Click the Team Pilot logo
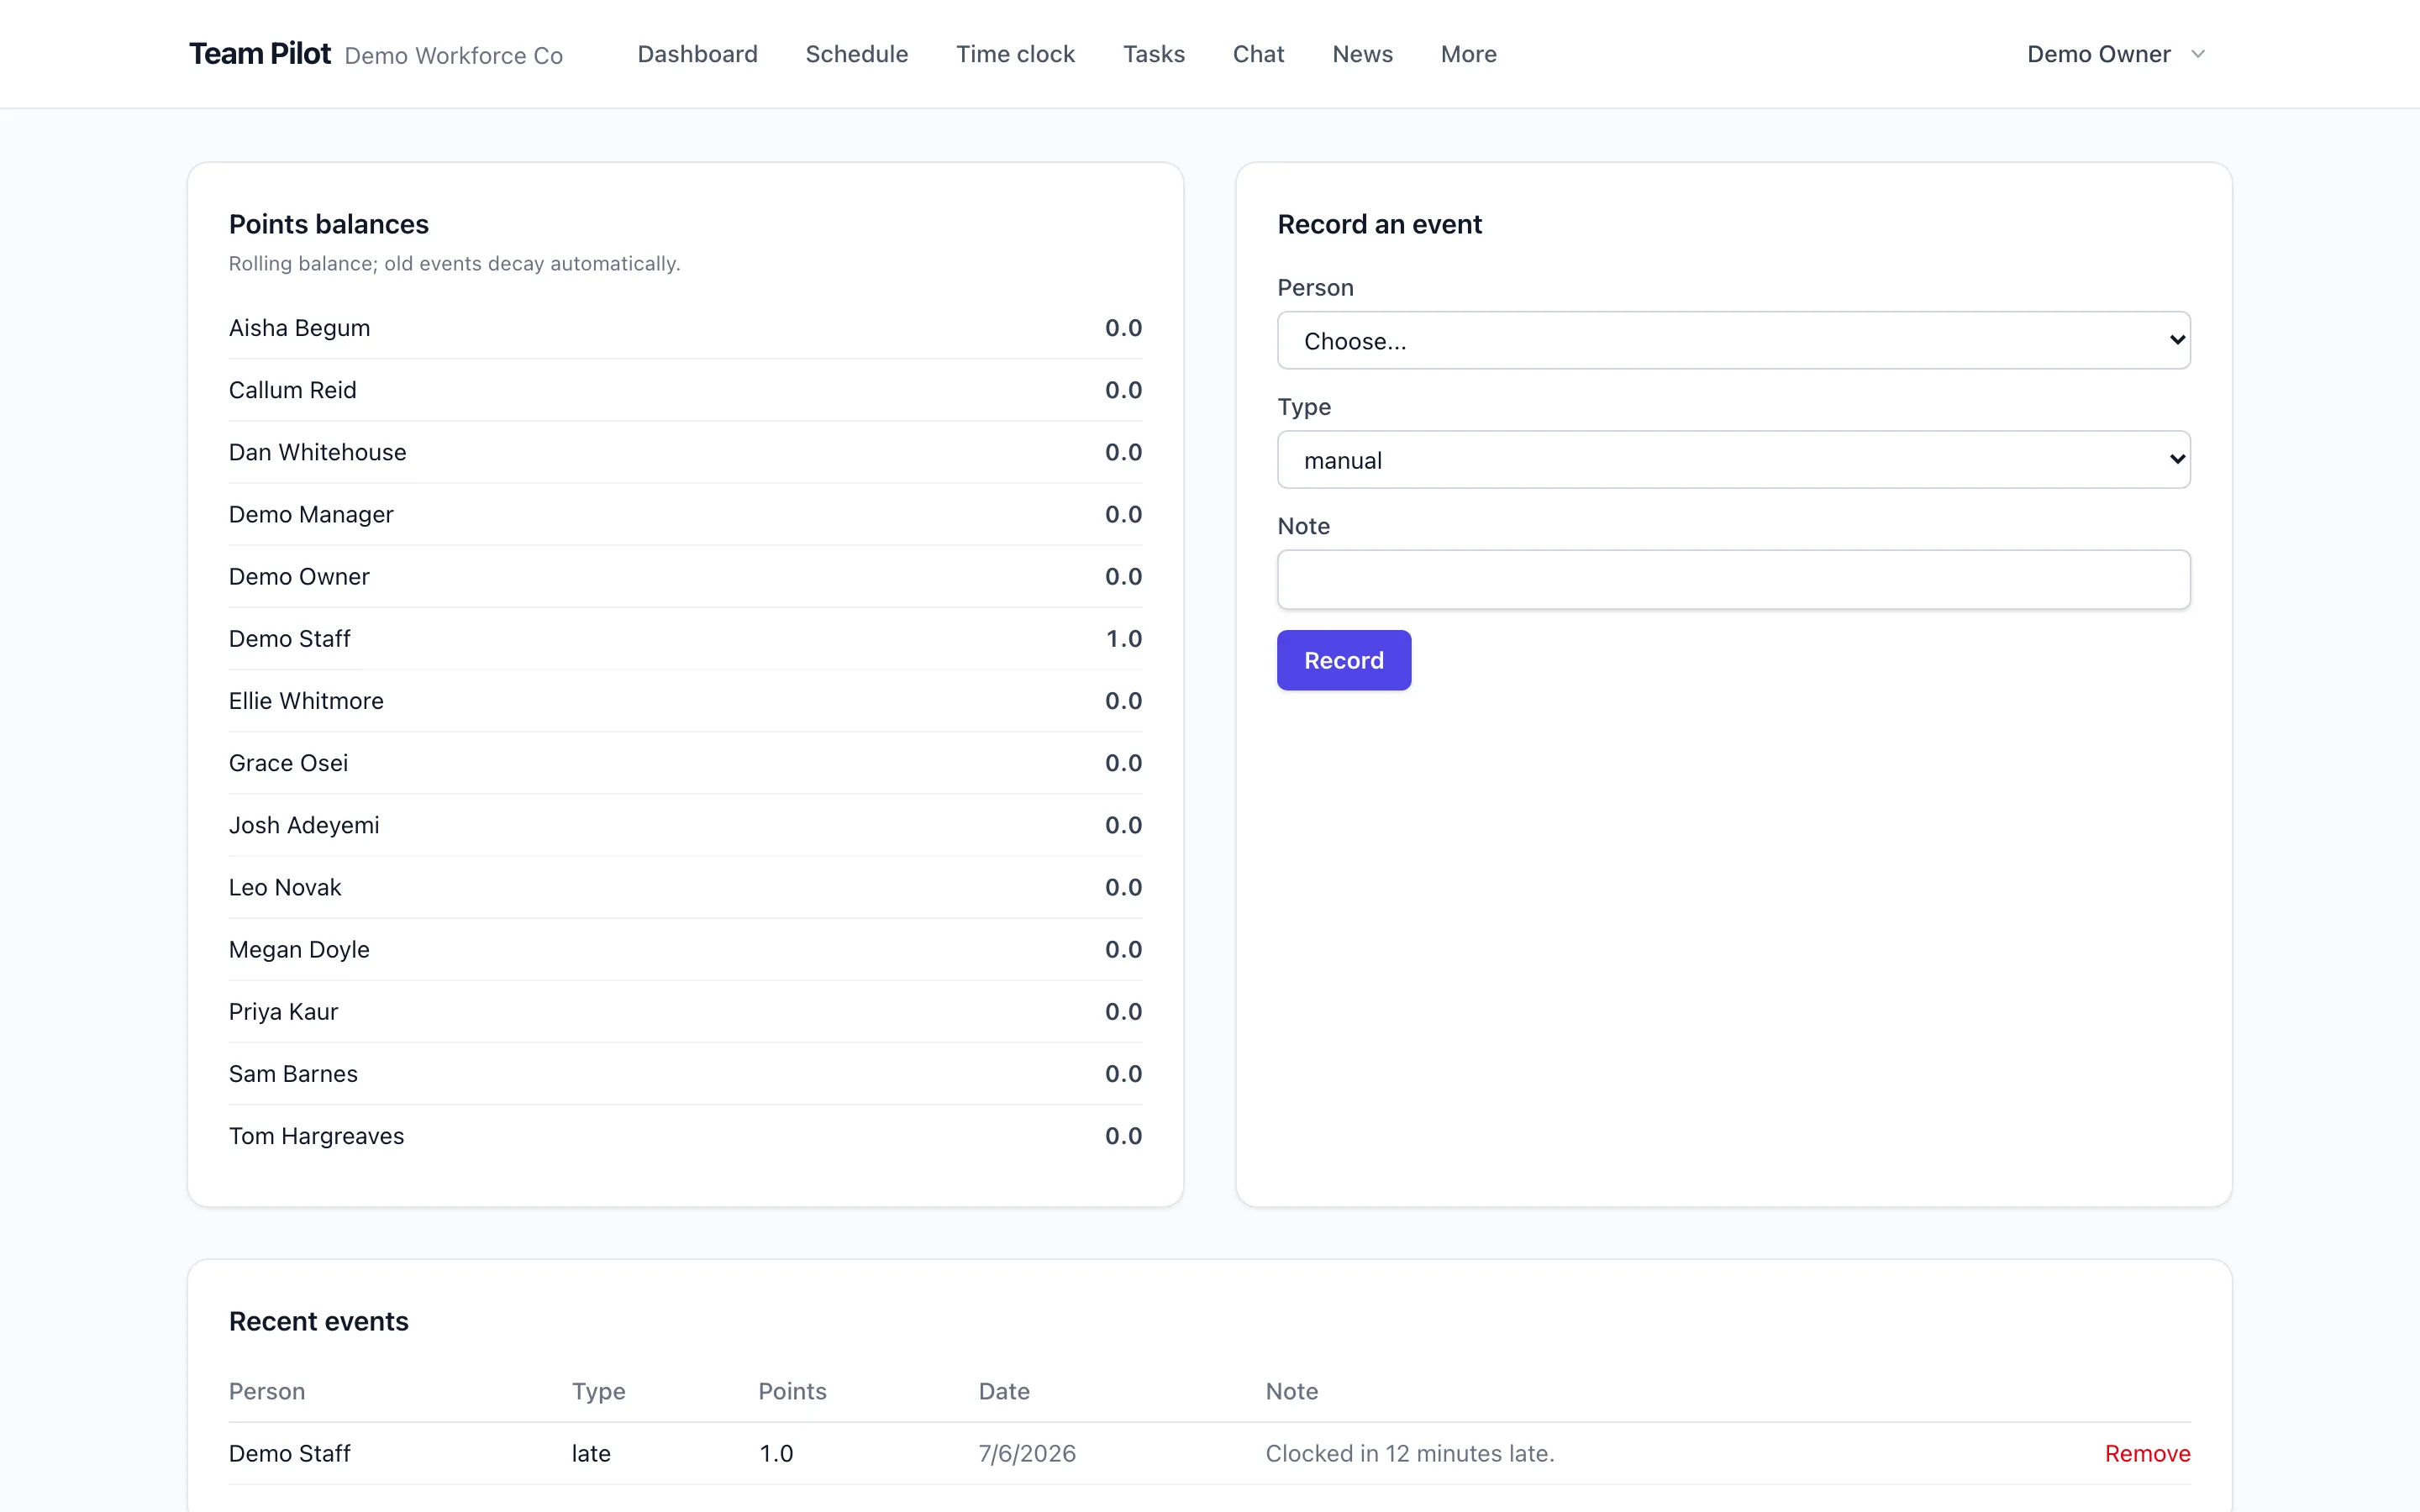 259,54
